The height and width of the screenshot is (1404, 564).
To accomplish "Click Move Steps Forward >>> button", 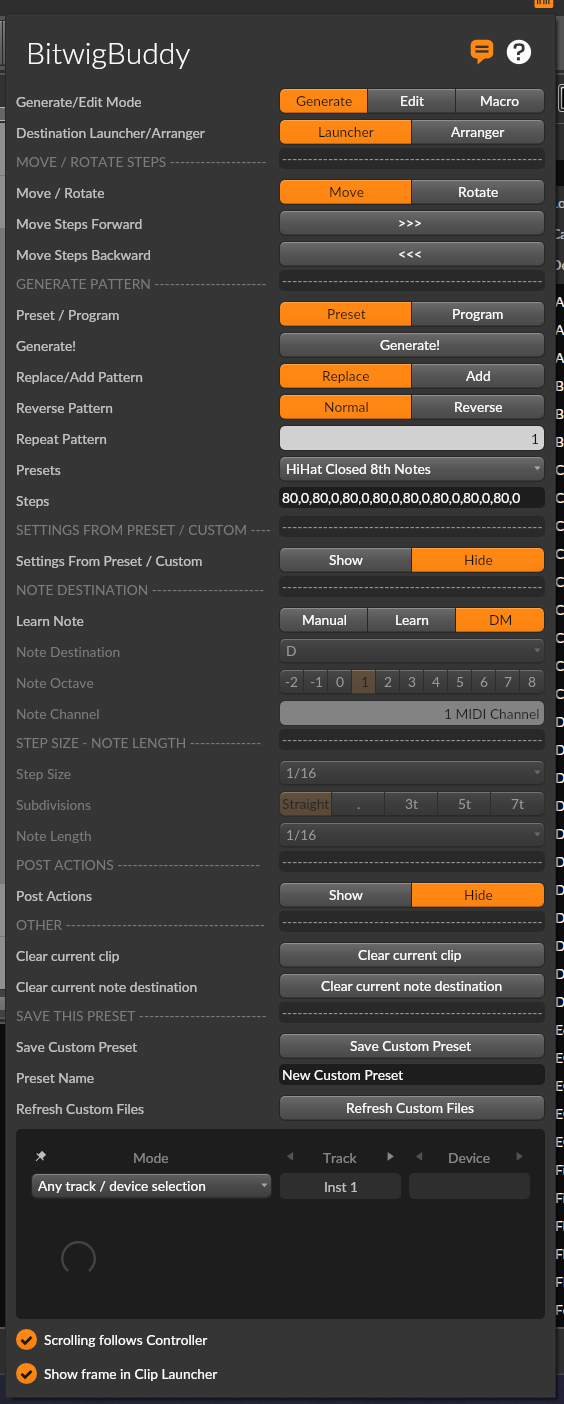I will tap(412, 223).
